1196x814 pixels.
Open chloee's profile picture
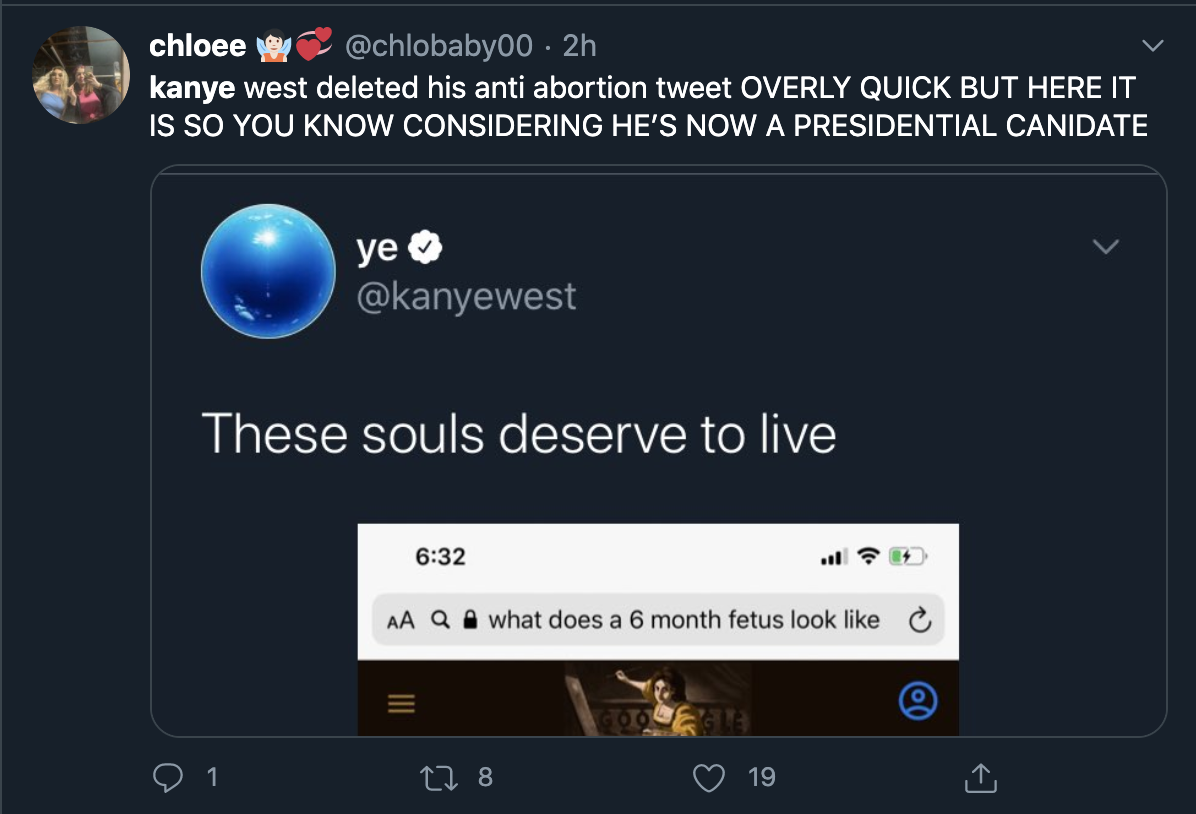pyautogui.click(x=80, y=75)
